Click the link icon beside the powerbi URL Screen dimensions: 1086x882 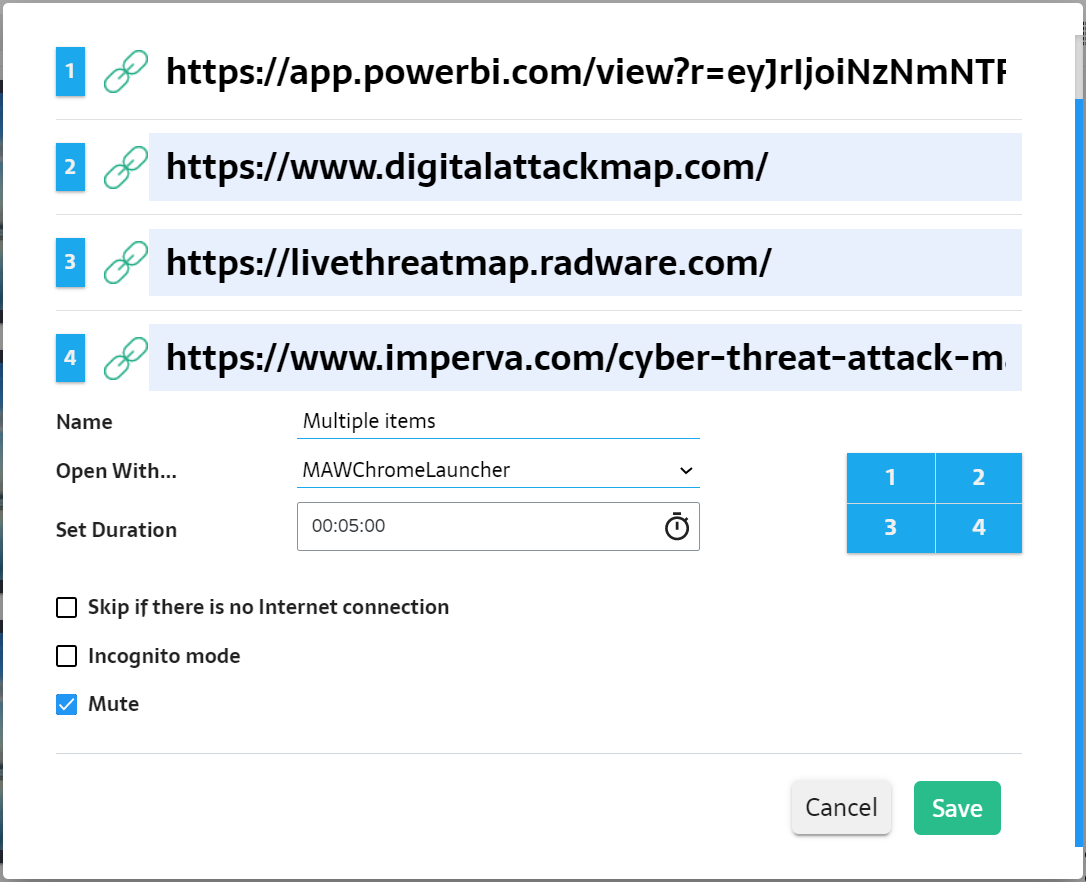(126, 72)
